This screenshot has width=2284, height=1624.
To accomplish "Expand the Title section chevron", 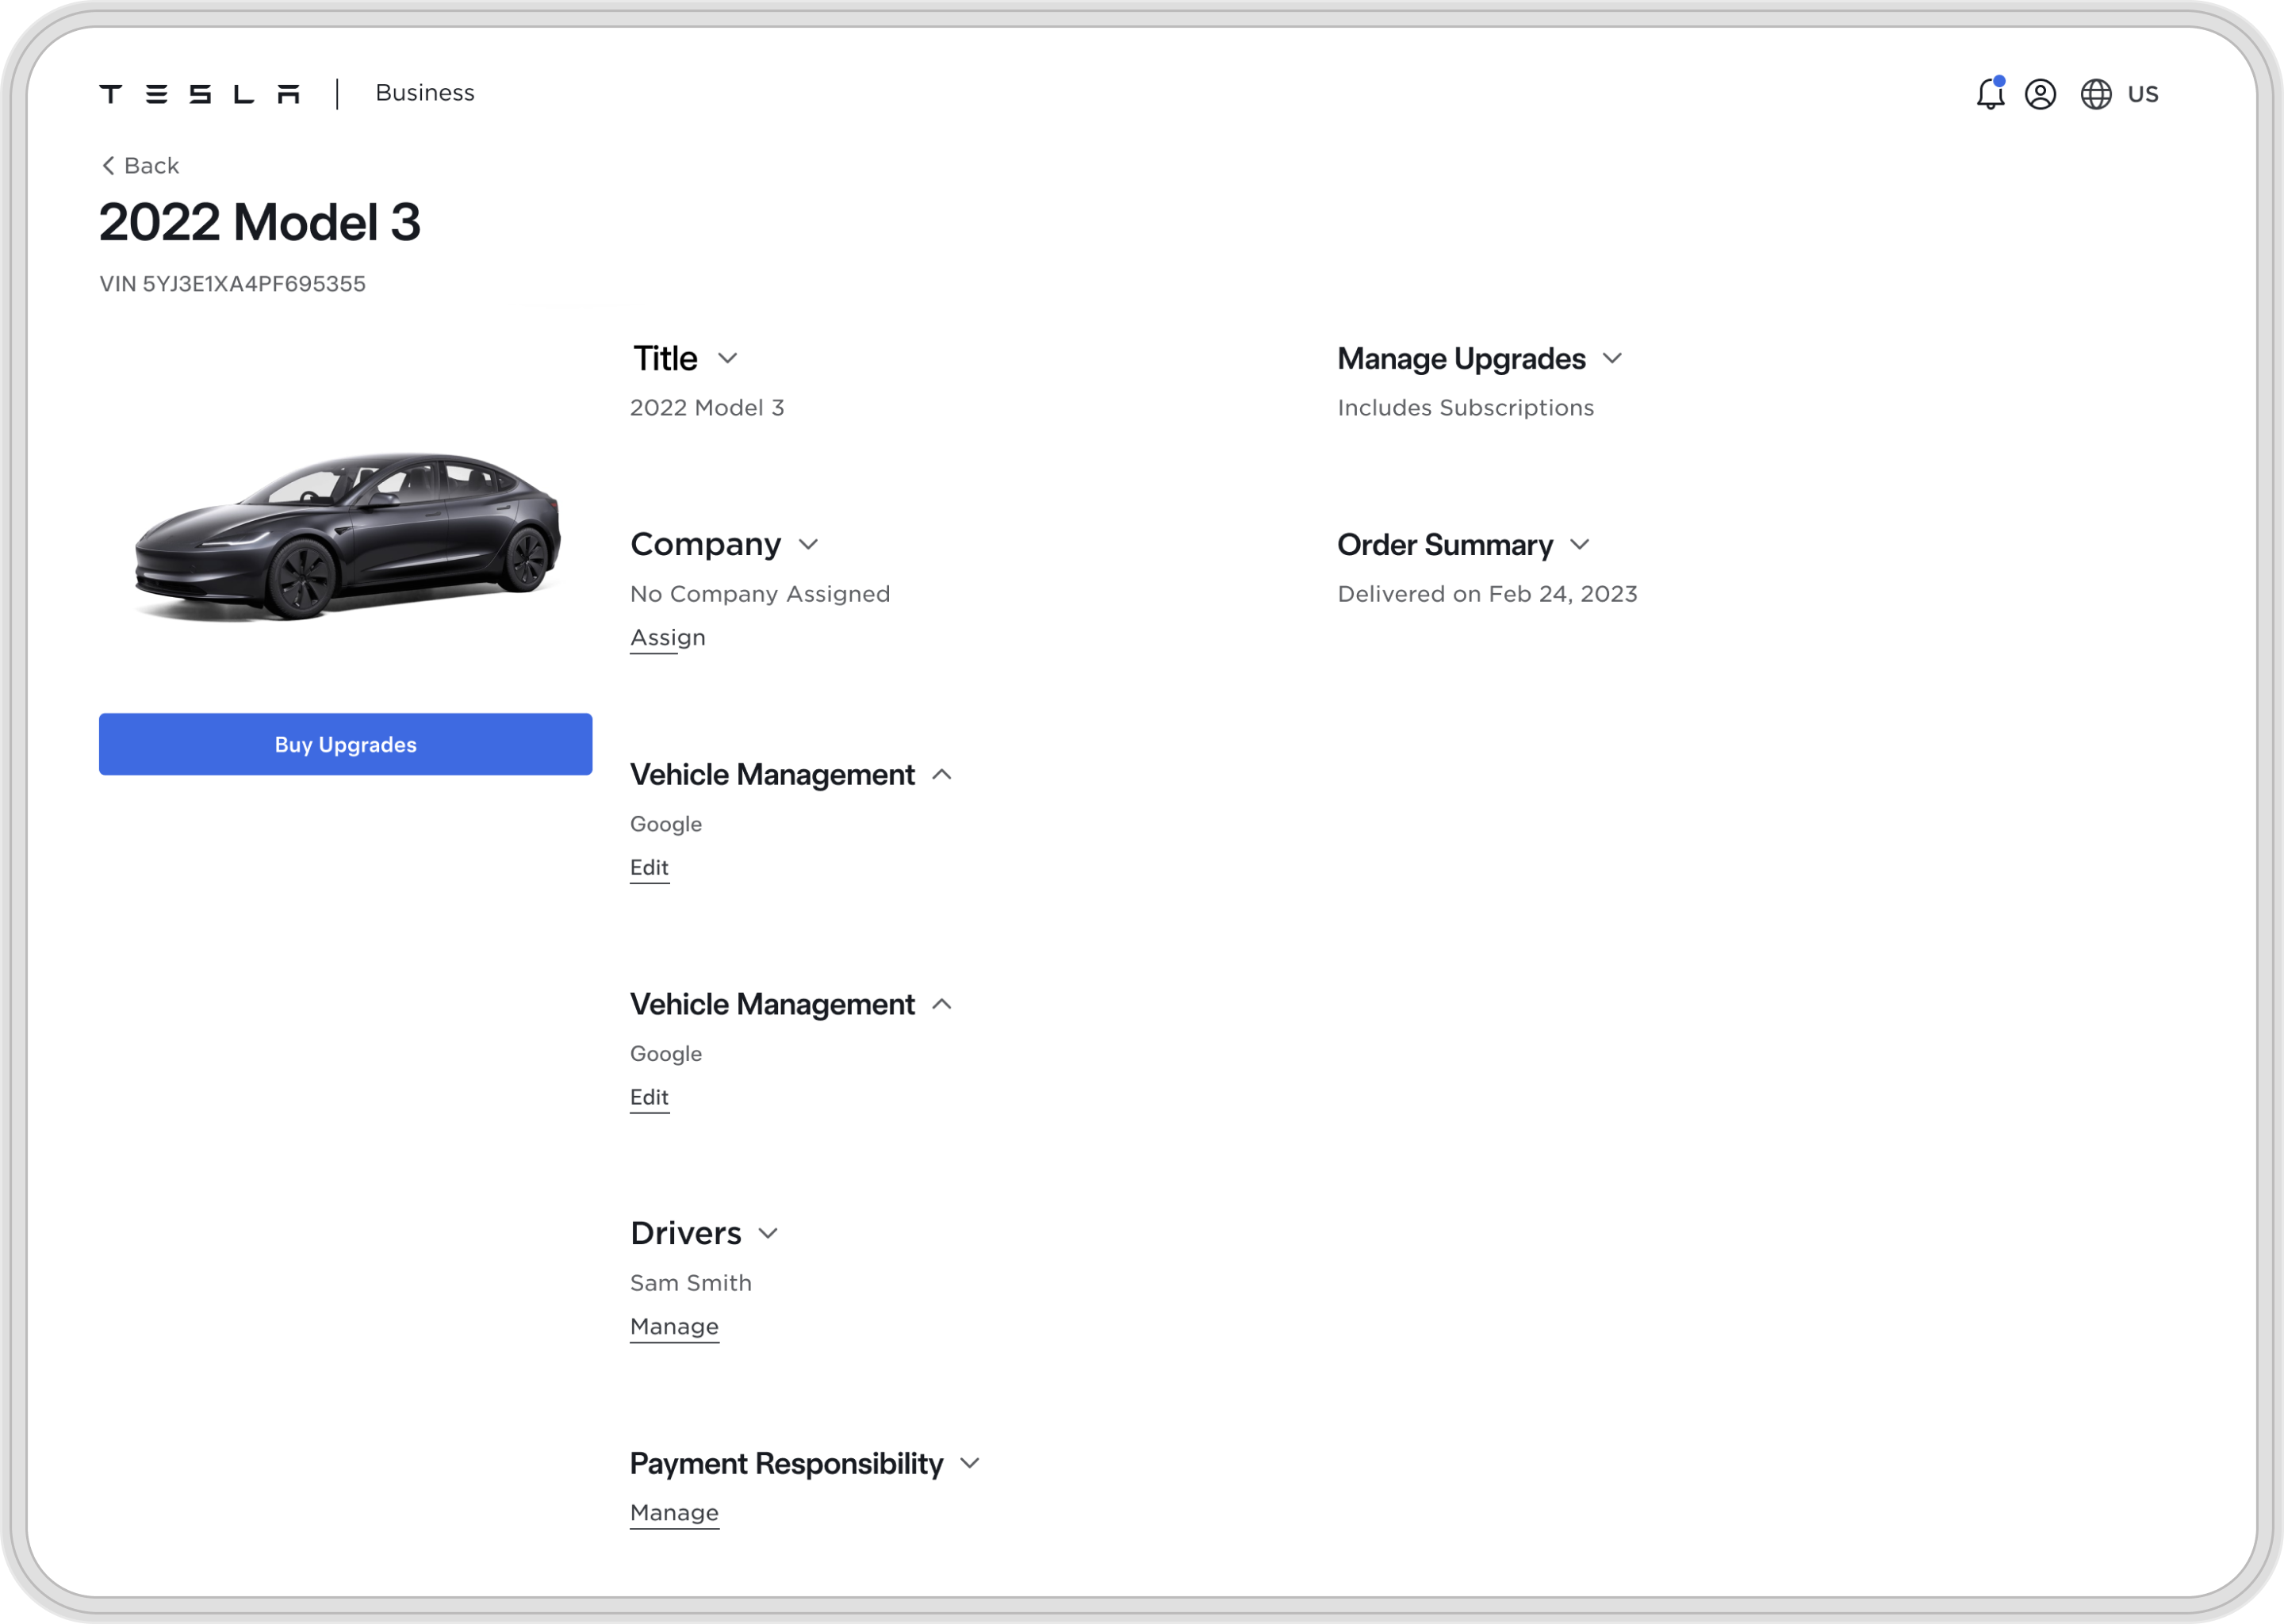I will pyautogui.click(x=728, y=358).
